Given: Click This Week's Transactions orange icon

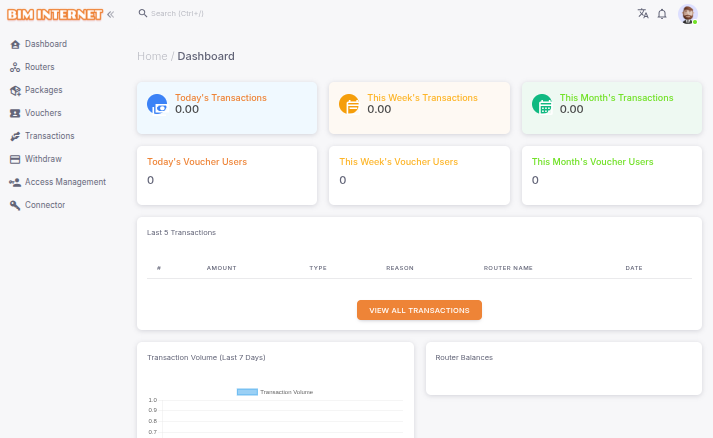Looking at the screenshot, I should coord(349,104).
